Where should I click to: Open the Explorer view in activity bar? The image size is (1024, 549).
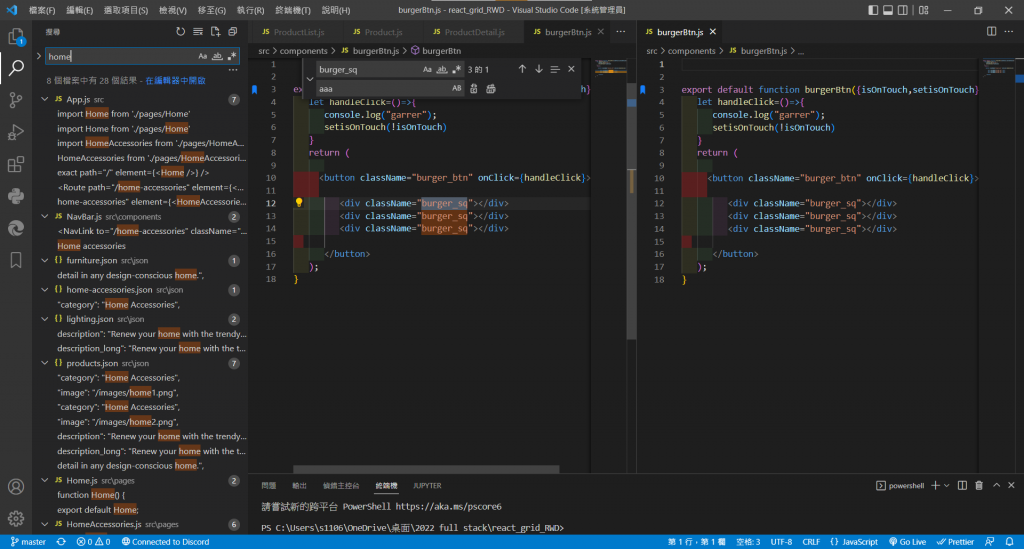tap(16, 36)
